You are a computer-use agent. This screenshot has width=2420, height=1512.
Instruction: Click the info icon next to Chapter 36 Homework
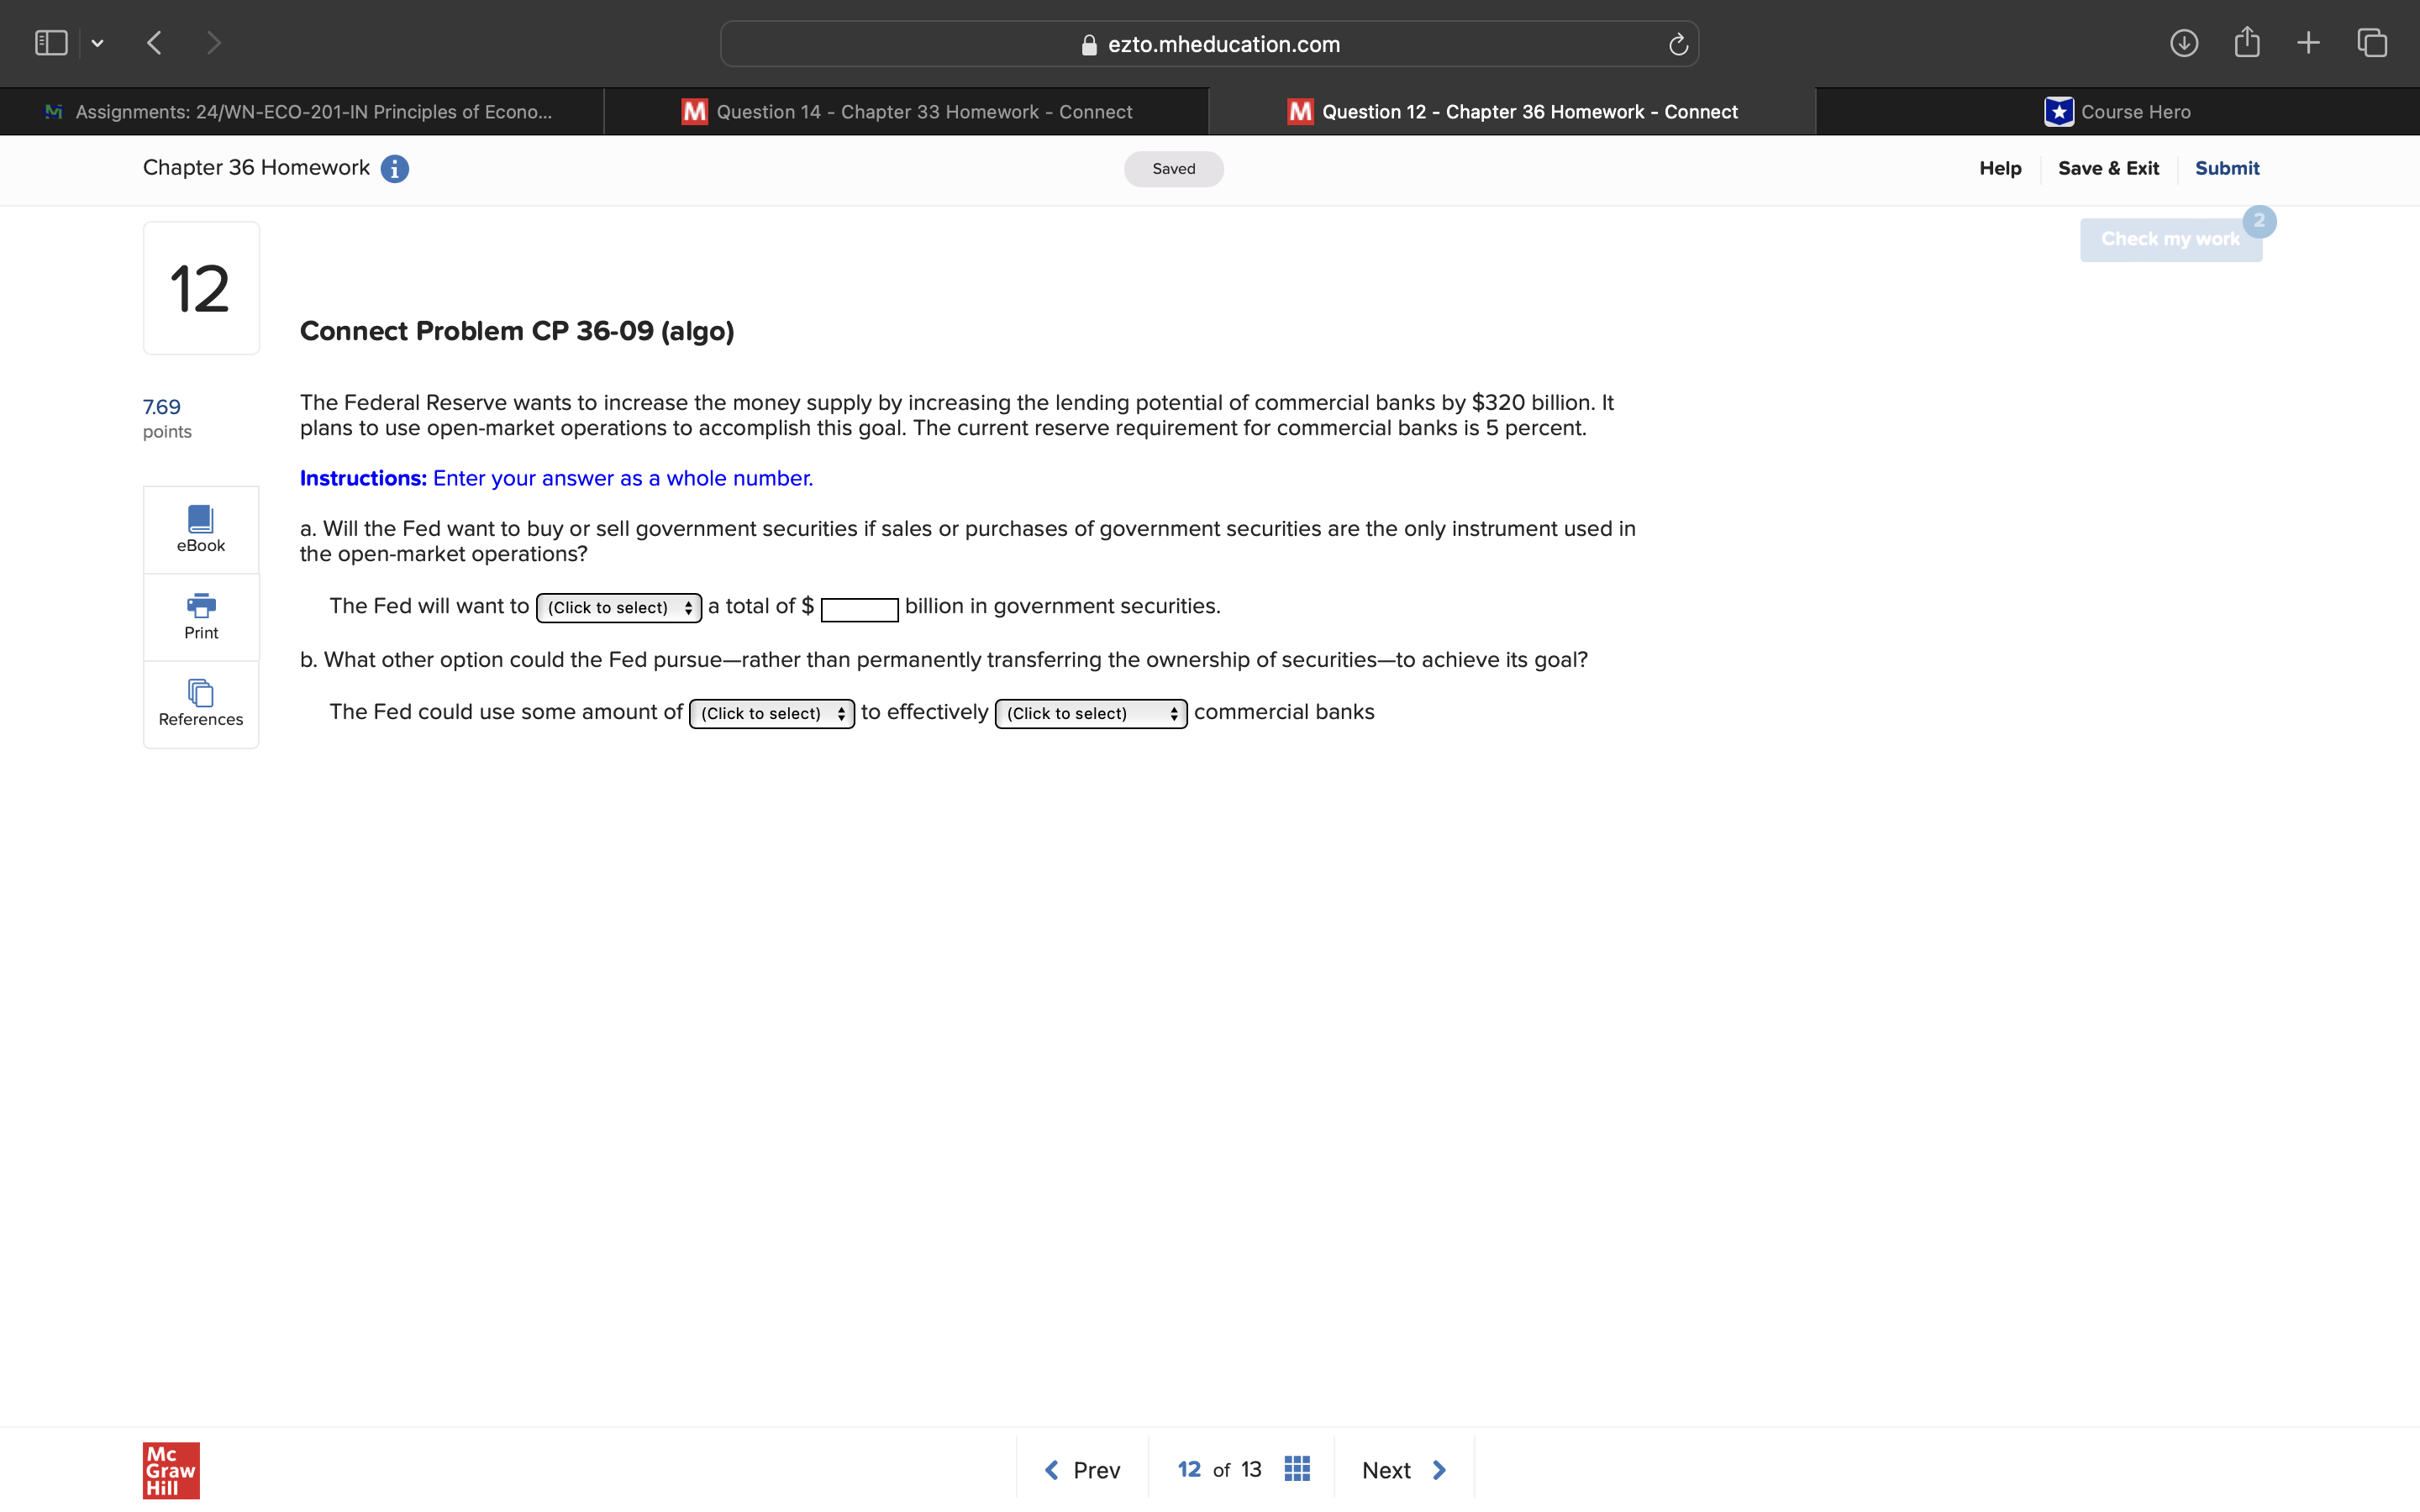point(394,168)
